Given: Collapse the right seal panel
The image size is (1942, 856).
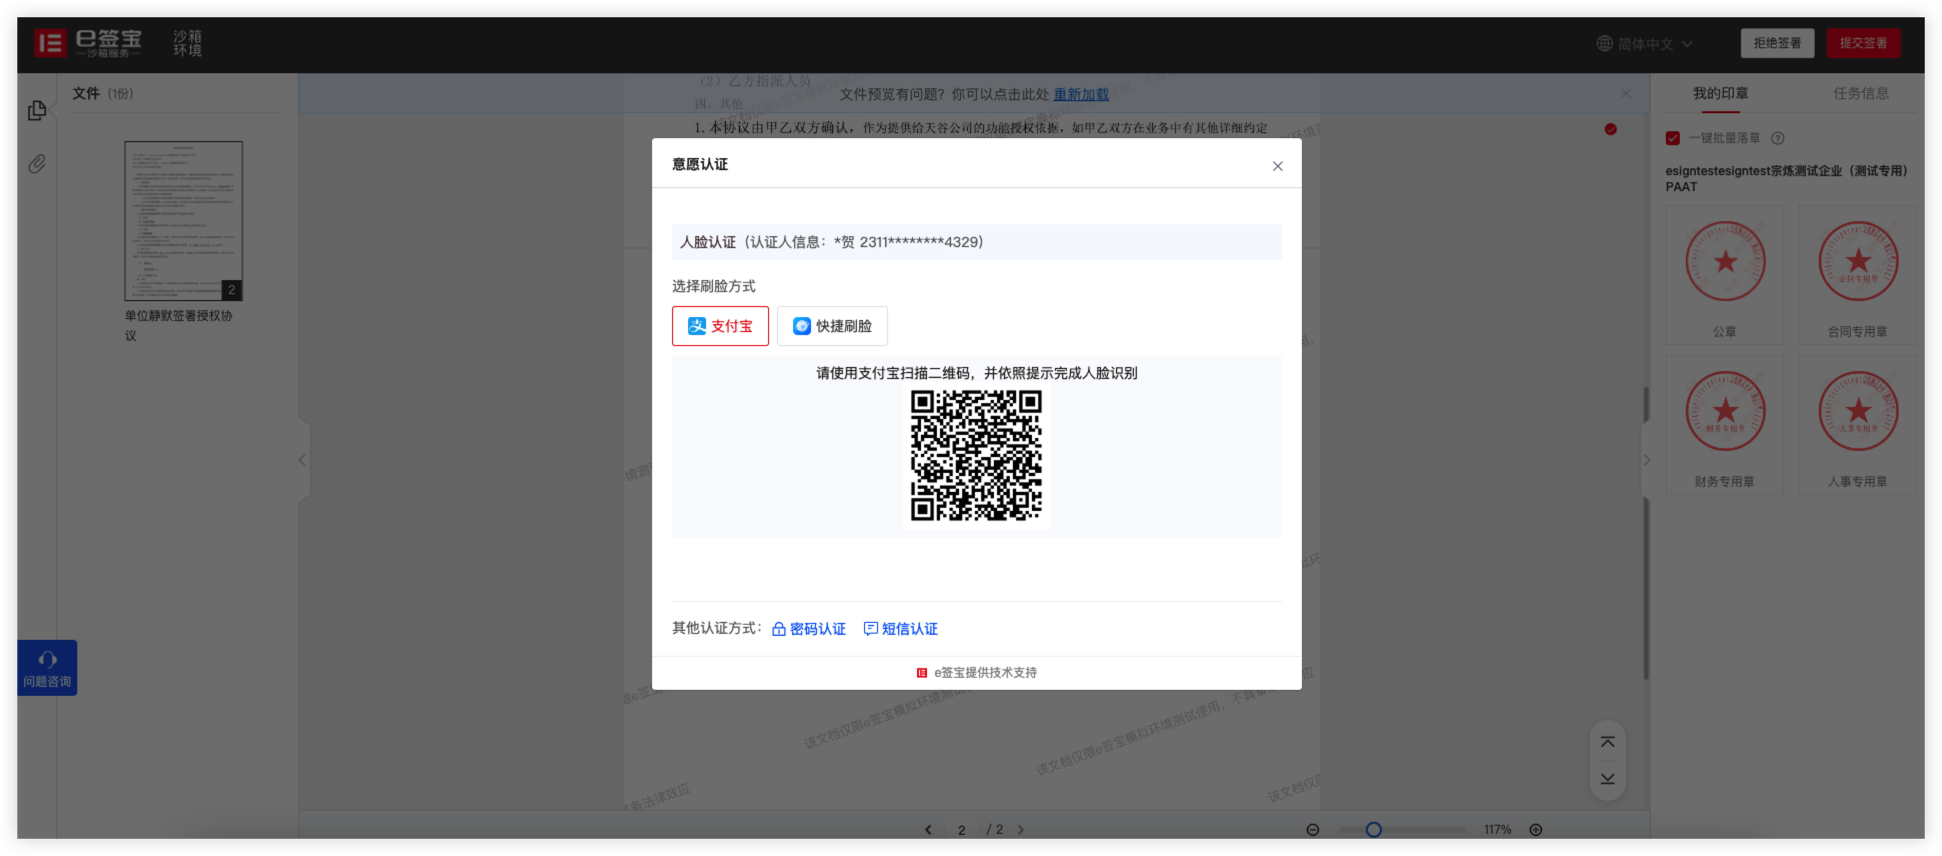Looking at the screenshot, I should click(x=1646, y=460).
